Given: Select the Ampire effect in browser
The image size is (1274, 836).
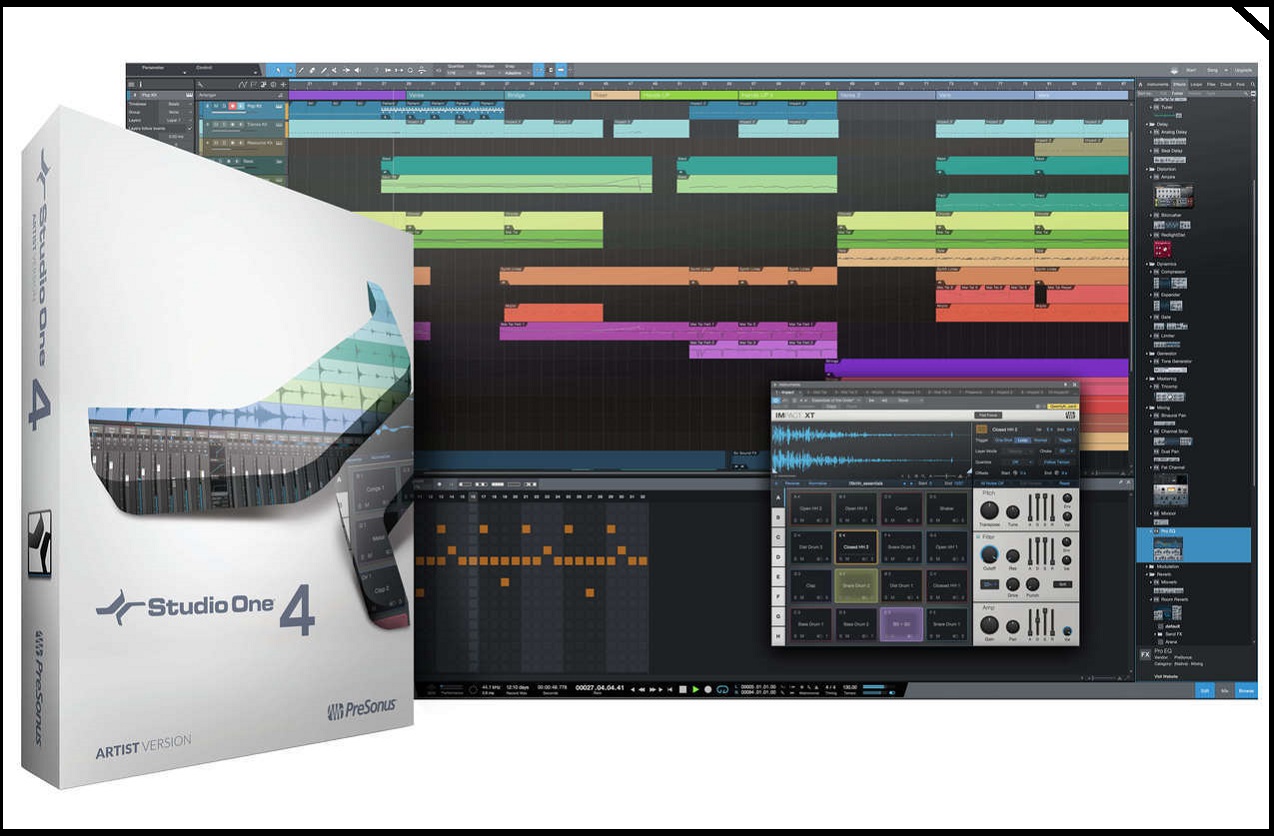Looking at the screenshot, I should click(1170, 177).
